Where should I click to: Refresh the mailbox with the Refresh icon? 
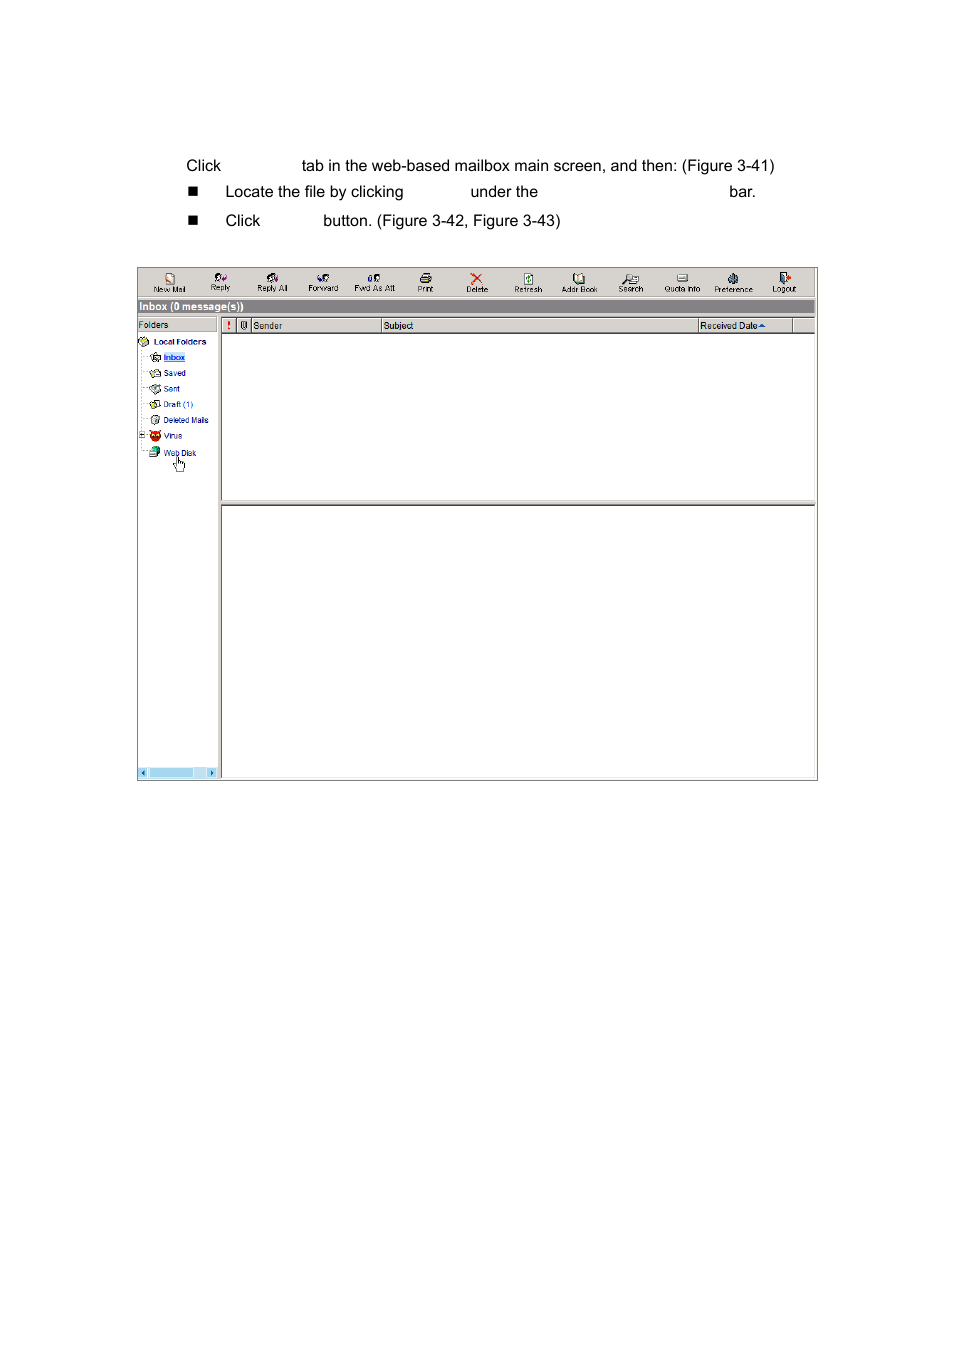528,282
